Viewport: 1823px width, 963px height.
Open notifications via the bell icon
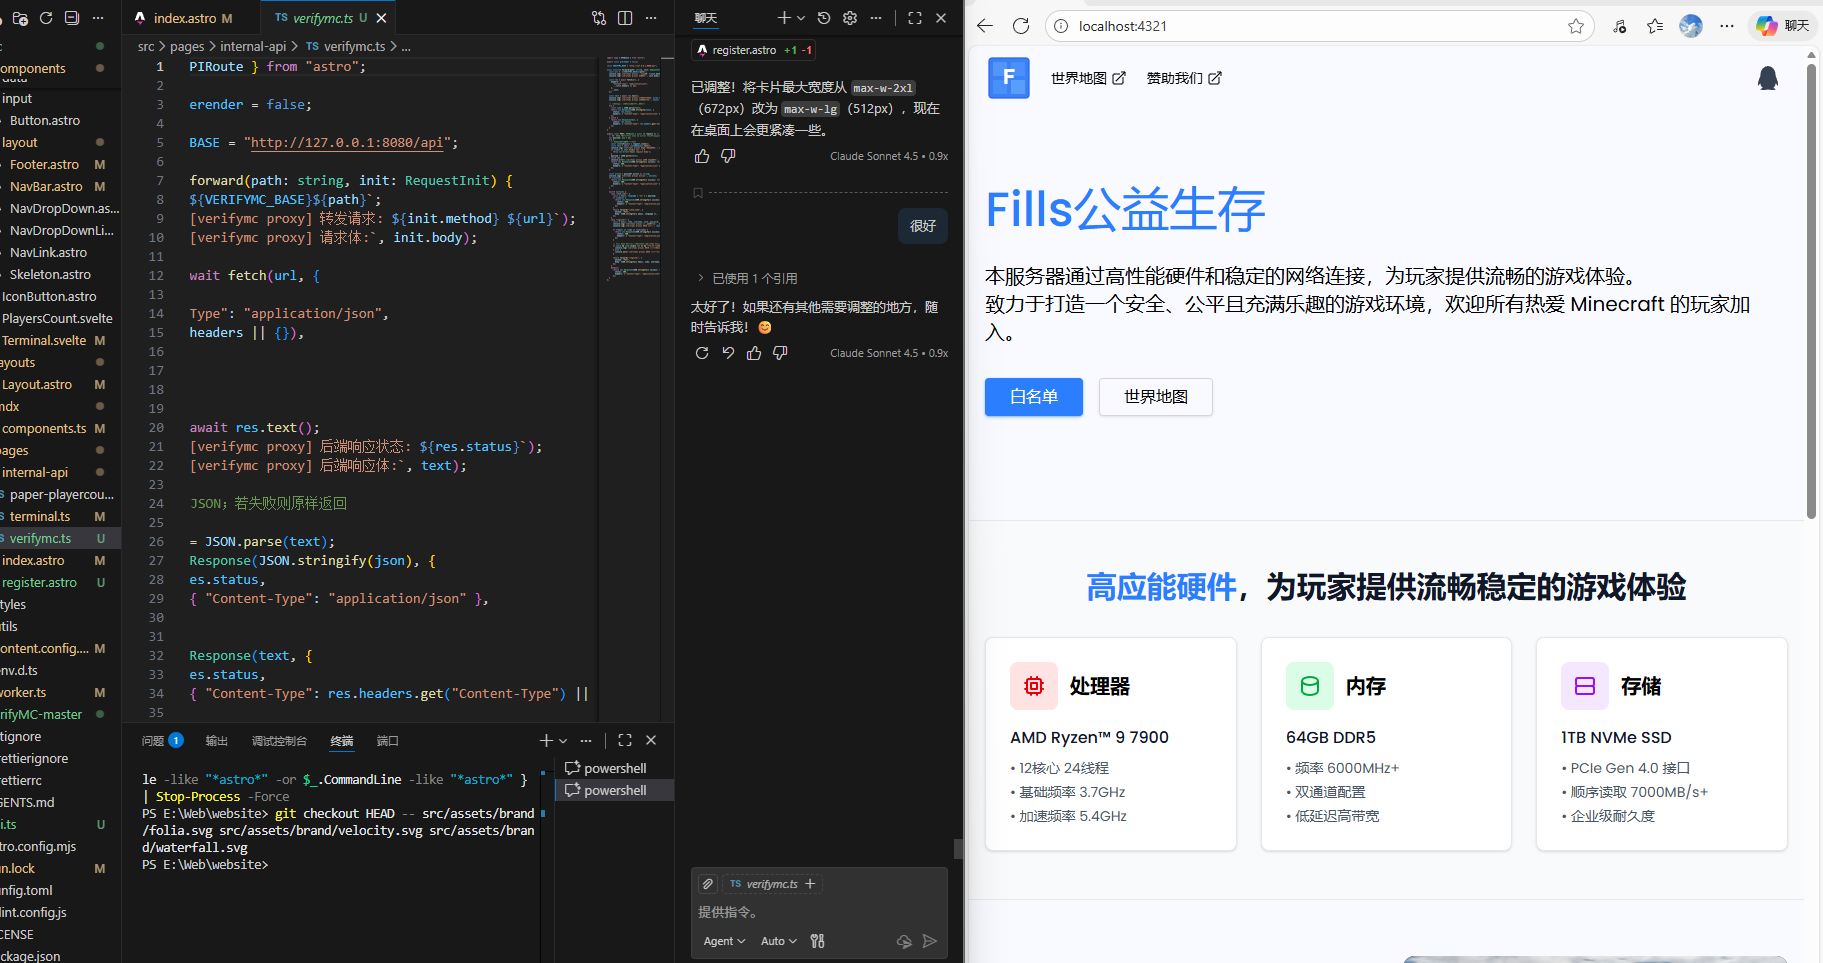1768,77
